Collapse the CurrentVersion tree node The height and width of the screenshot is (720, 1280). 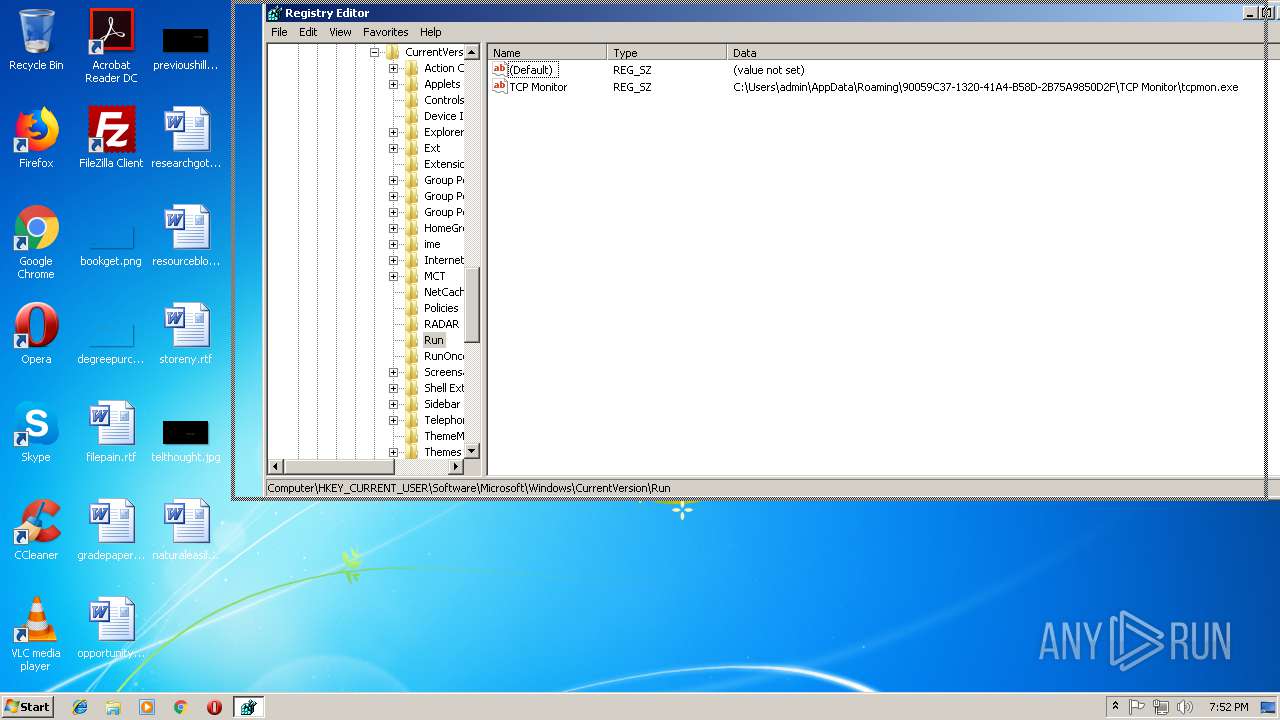coord(375,52)
